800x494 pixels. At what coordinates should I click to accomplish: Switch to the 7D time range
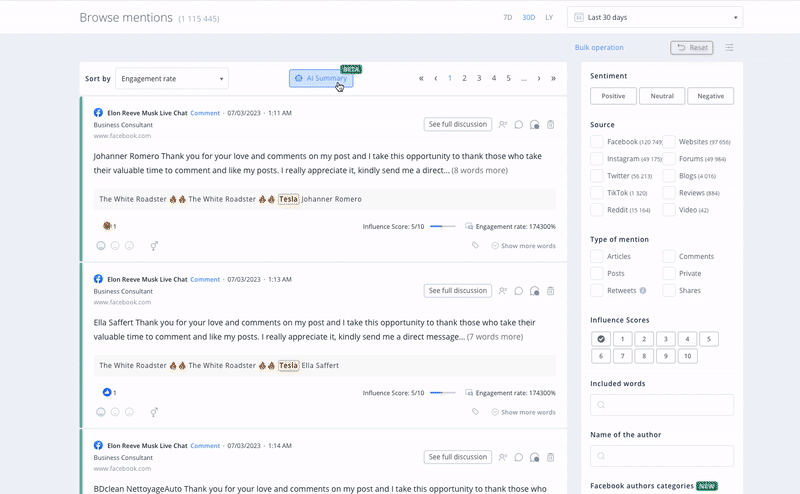tap(507, 18)
